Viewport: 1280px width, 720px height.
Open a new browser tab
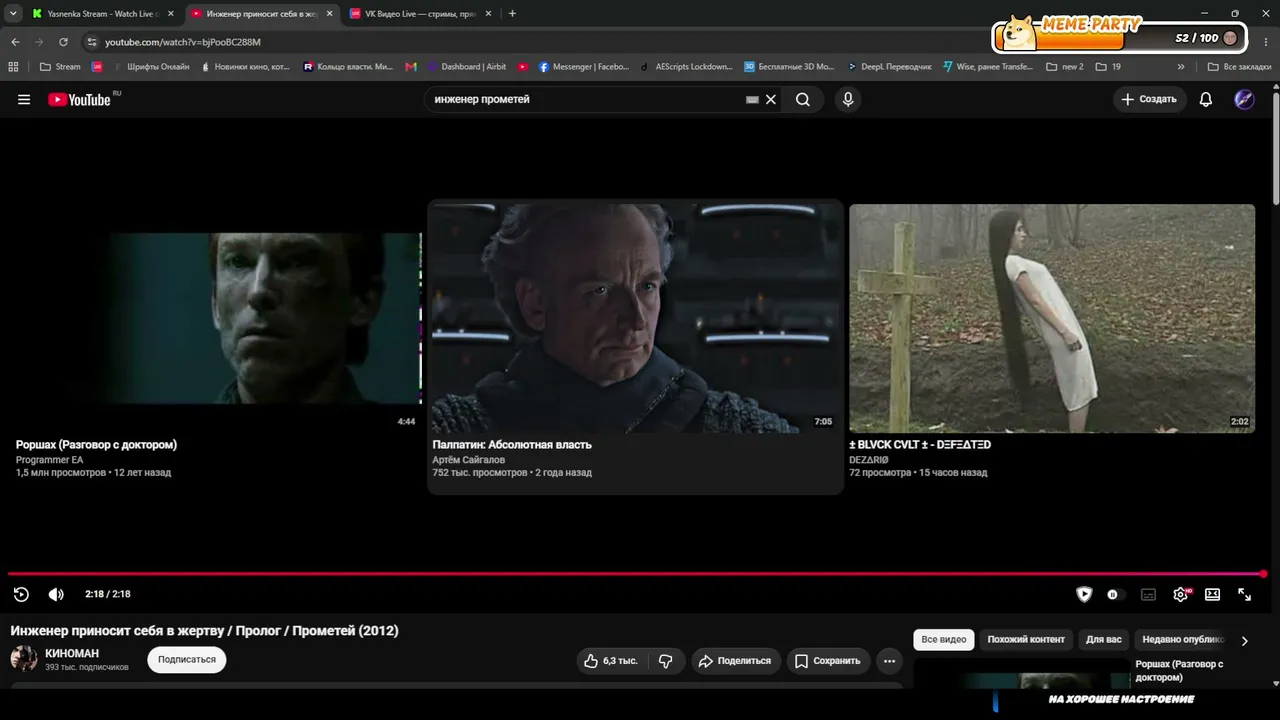click(512, 14)
